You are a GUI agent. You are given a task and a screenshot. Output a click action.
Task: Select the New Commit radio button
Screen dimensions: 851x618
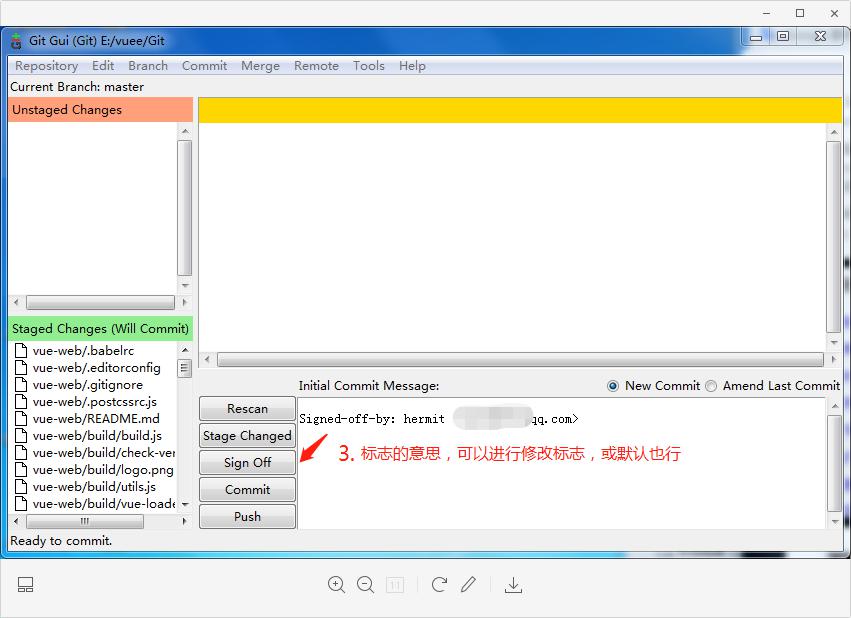click(x=613, y=386)
